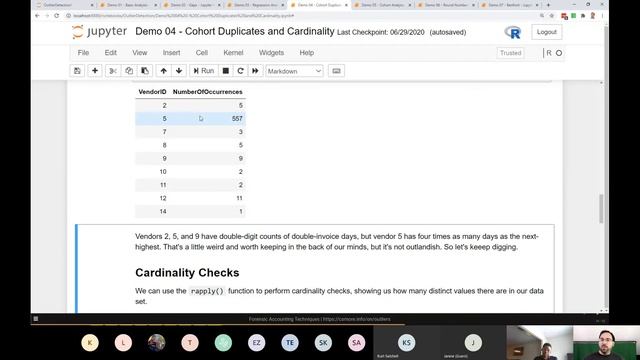Open a new browser tab with plus
This screenshot has width=640, height=360.
click(x=548, y=5)
